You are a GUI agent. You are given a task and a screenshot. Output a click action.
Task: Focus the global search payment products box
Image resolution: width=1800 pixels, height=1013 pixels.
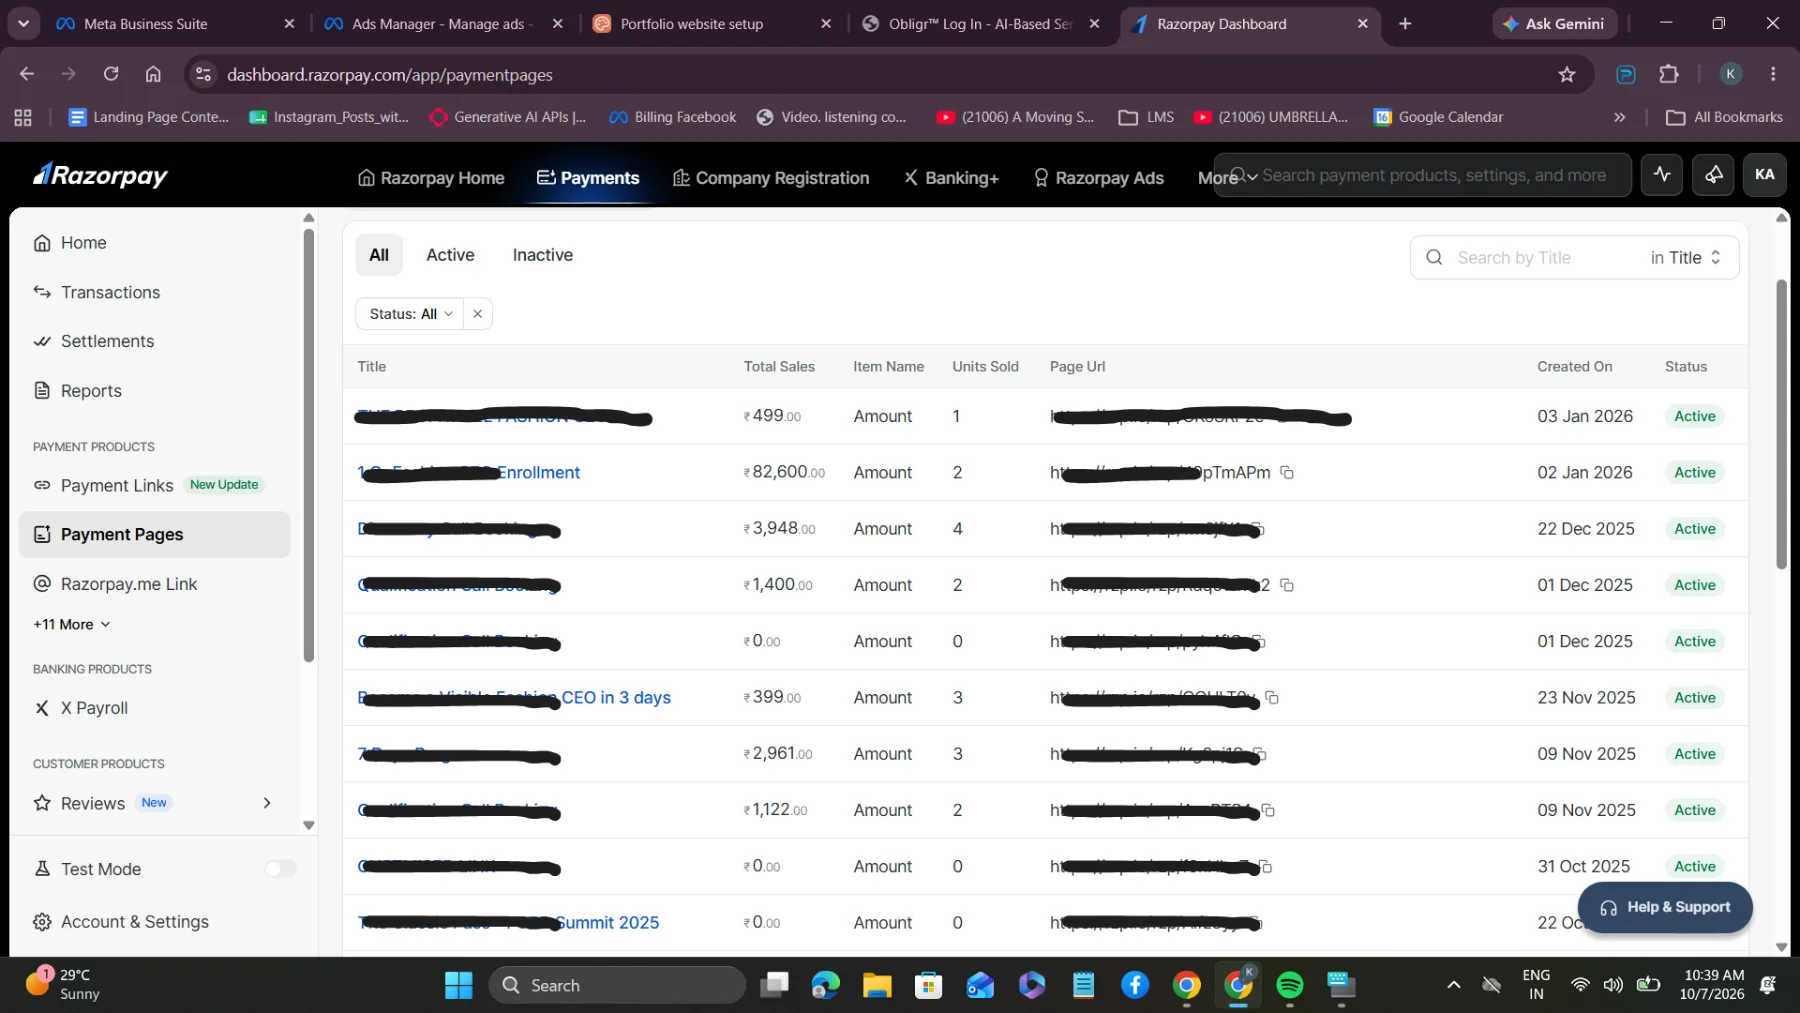tap(1422, 175)
